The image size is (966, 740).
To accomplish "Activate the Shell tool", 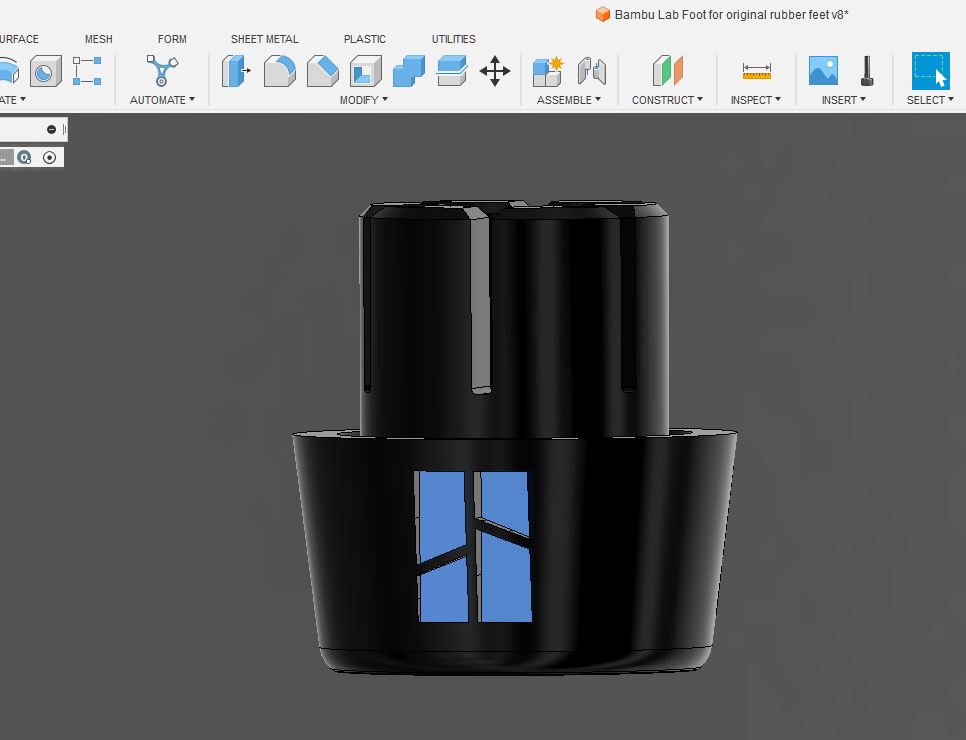I will [365, 71].
